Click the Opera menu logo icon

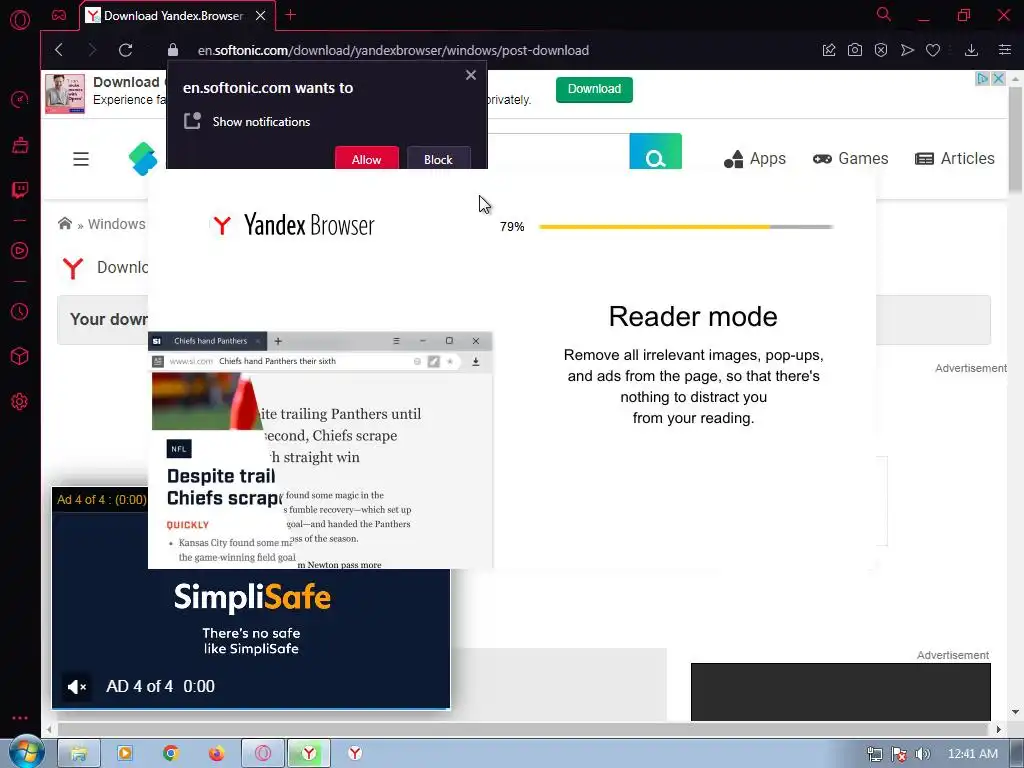(x=20, y=20)
